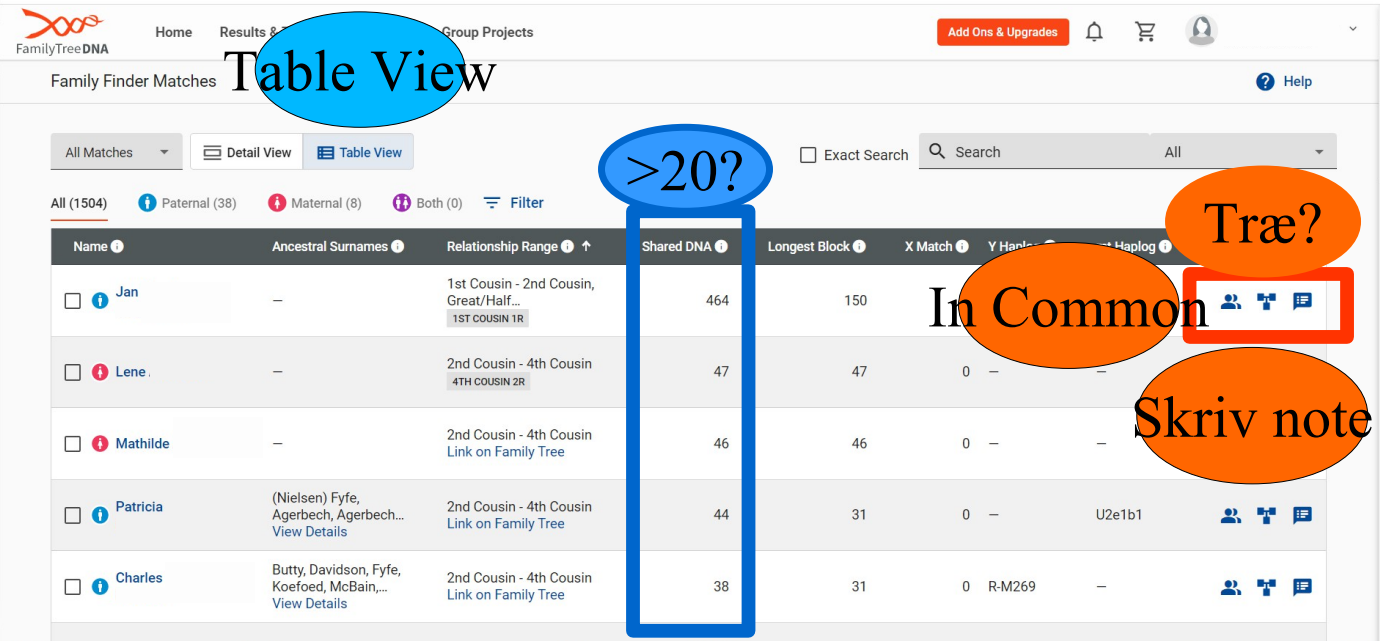Go to the Home menu
Image resolution: width=1380 pixels, height=641 pixels.
173,32
